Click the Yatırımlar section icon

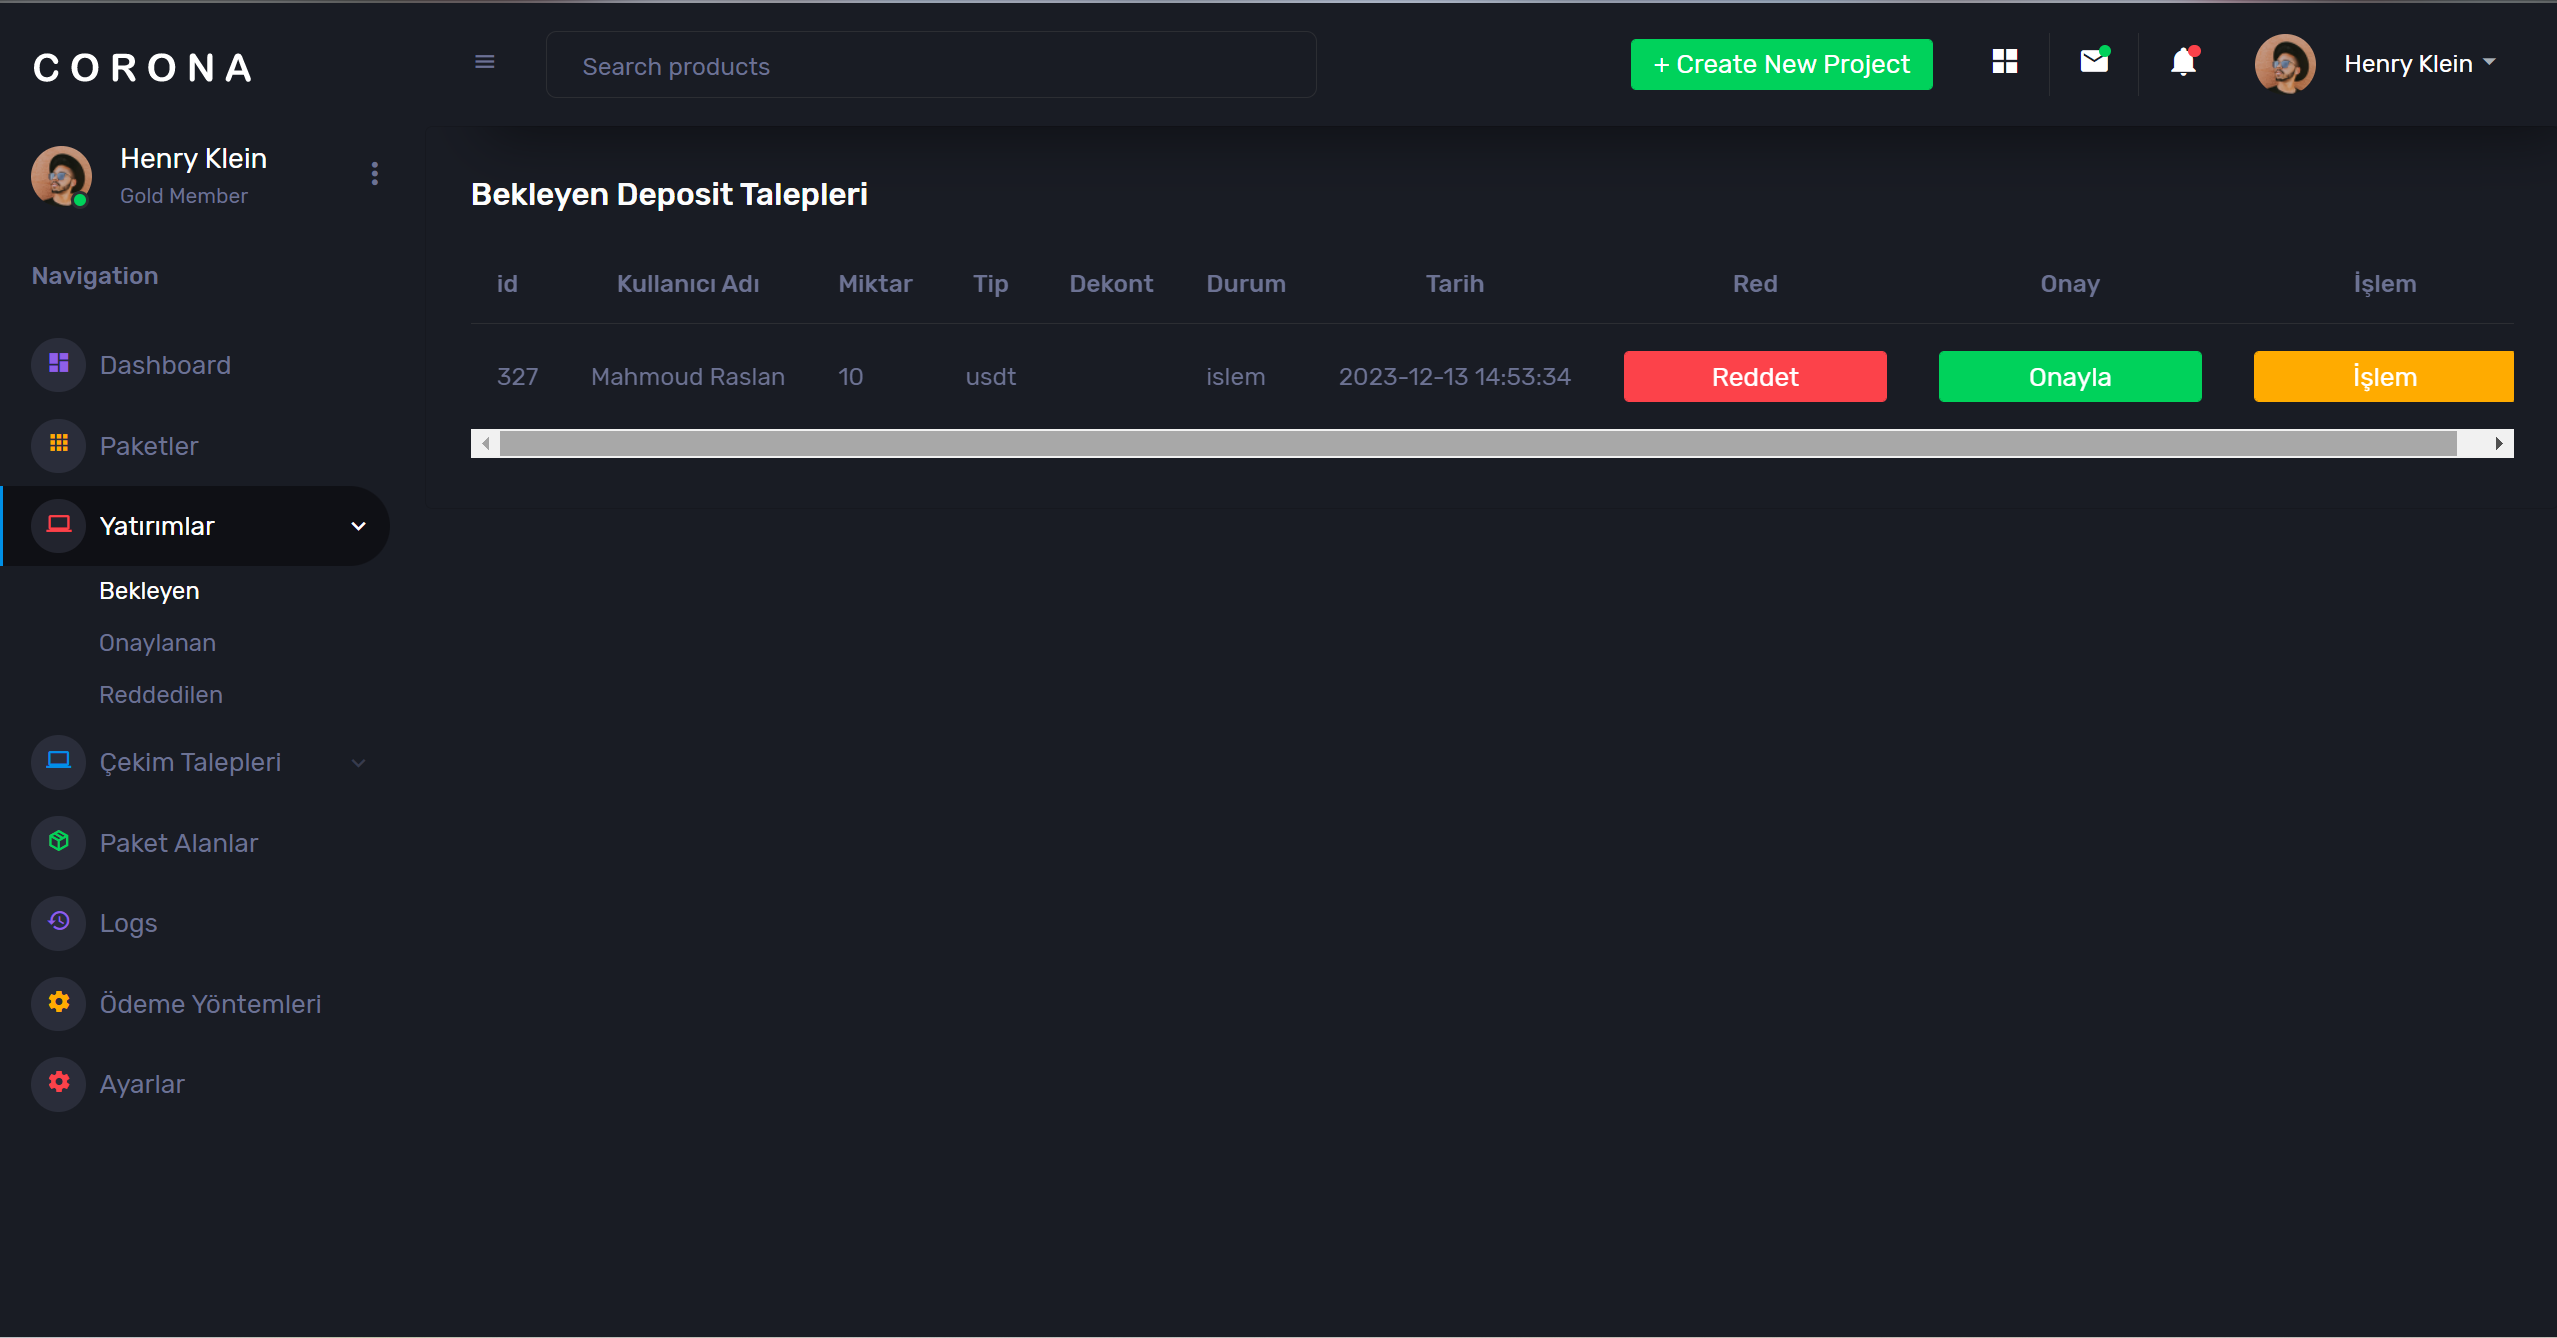[59, 526]
